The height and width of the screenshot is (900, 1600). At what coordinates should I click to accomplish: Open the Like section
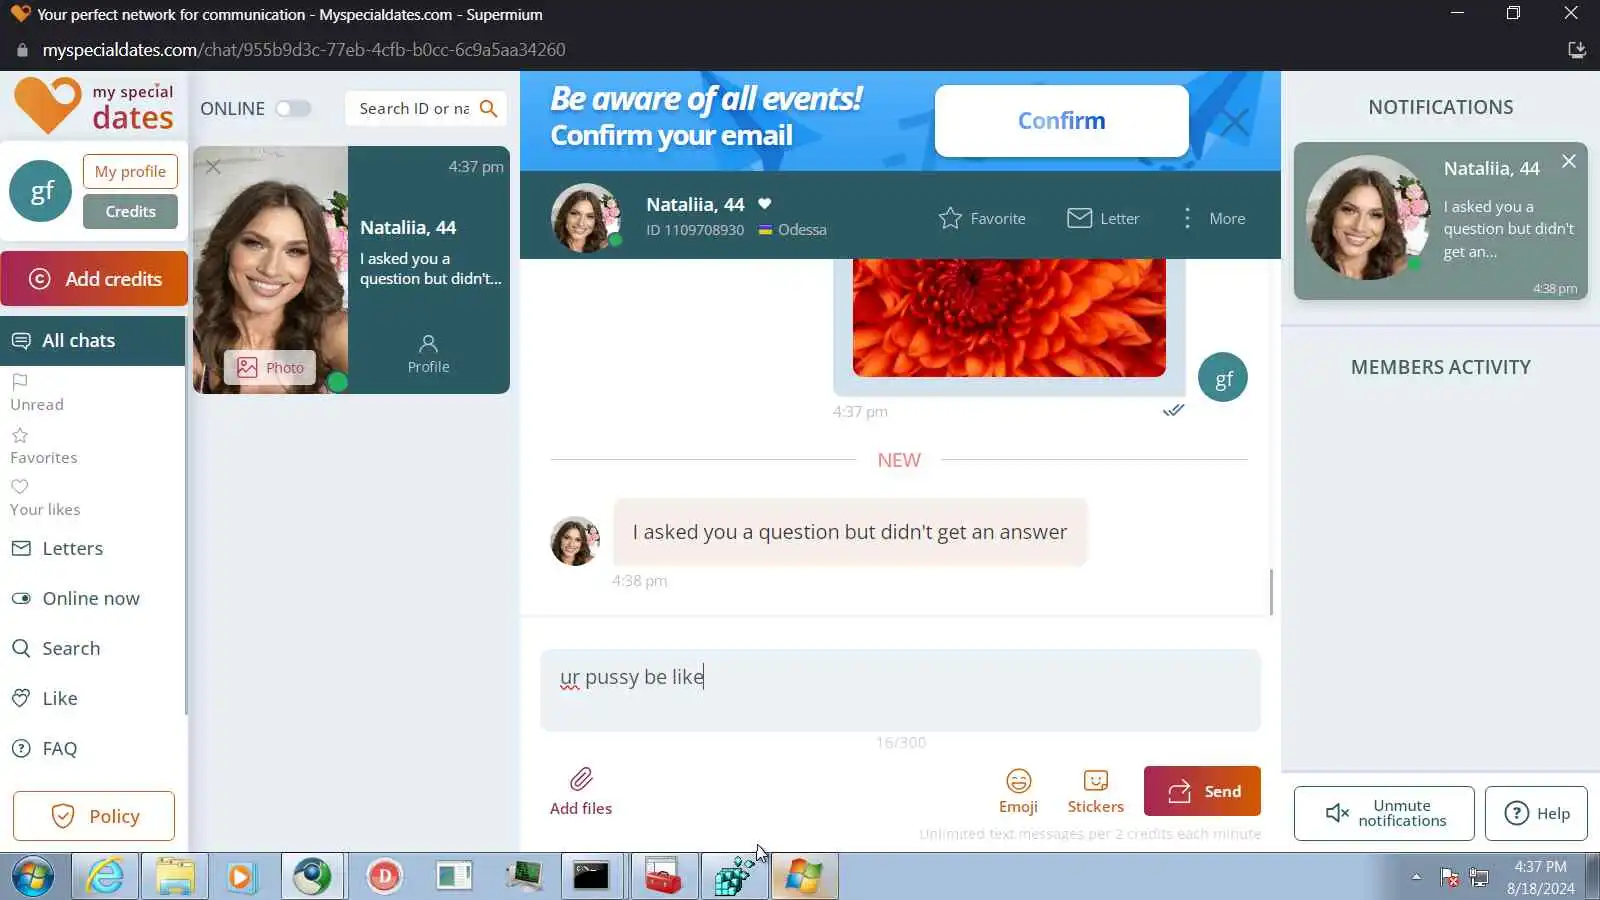pos(44,698)
